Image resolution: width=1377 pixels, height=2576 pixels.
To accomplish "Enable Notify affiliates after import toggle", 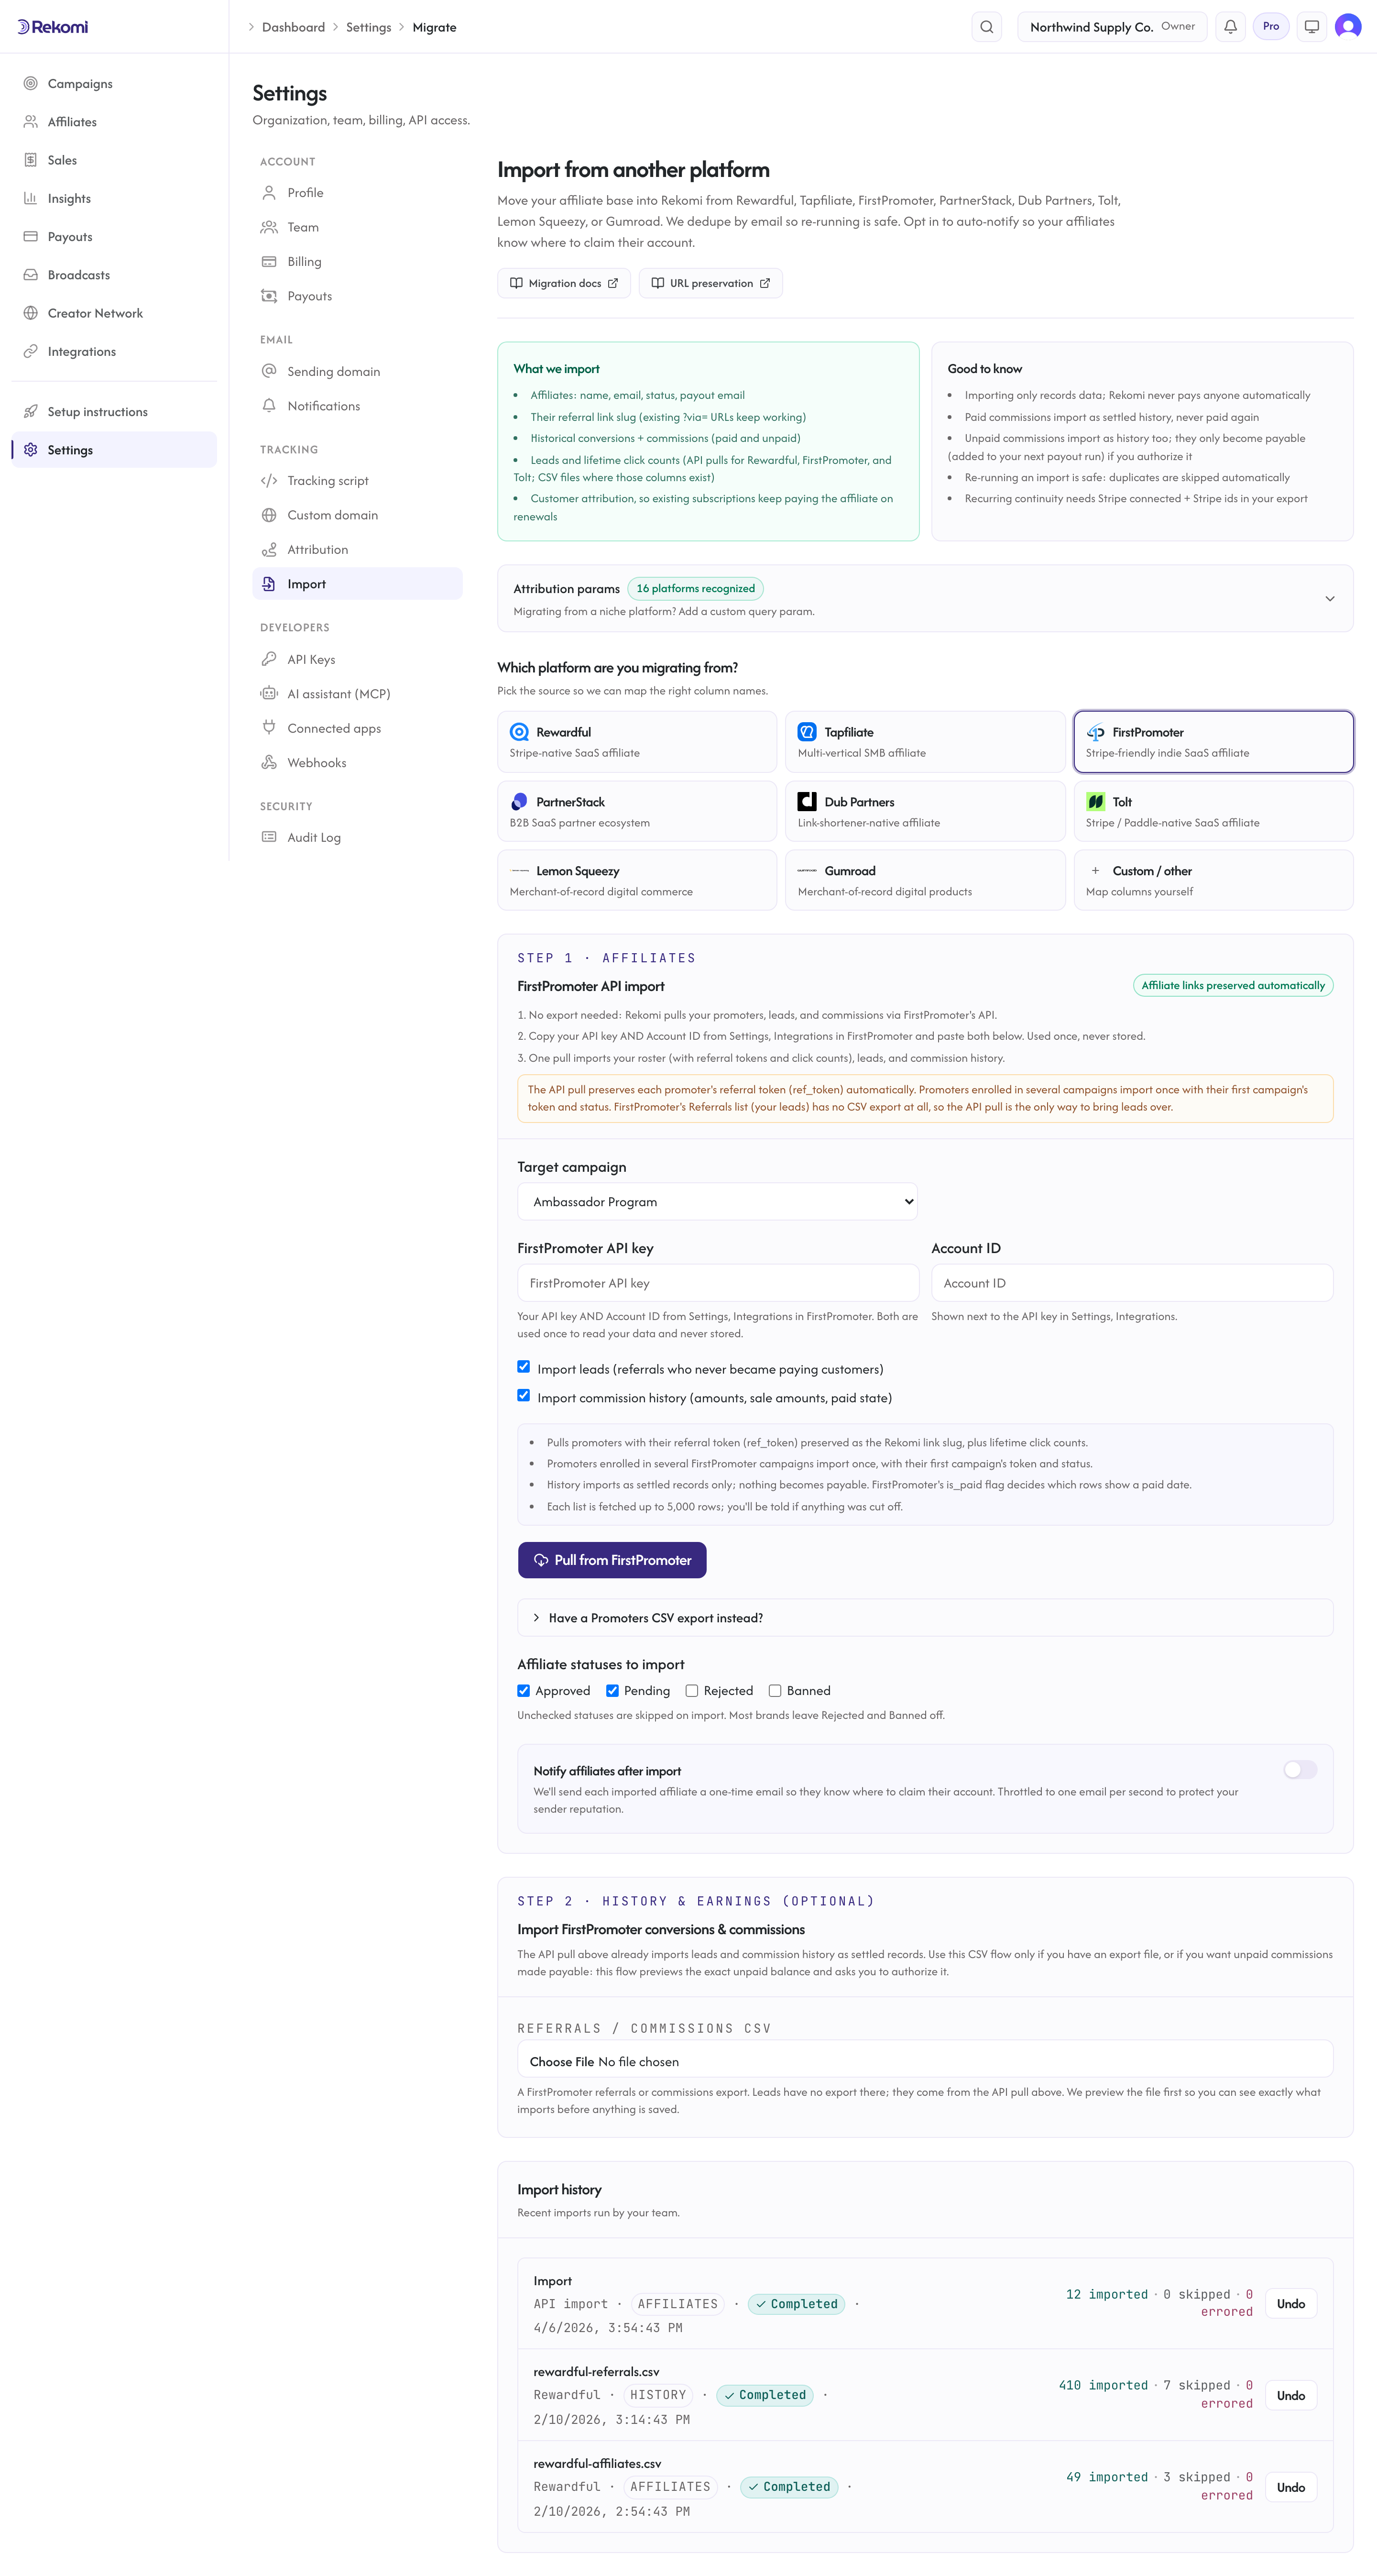I will click(x=1300, y=1770).
